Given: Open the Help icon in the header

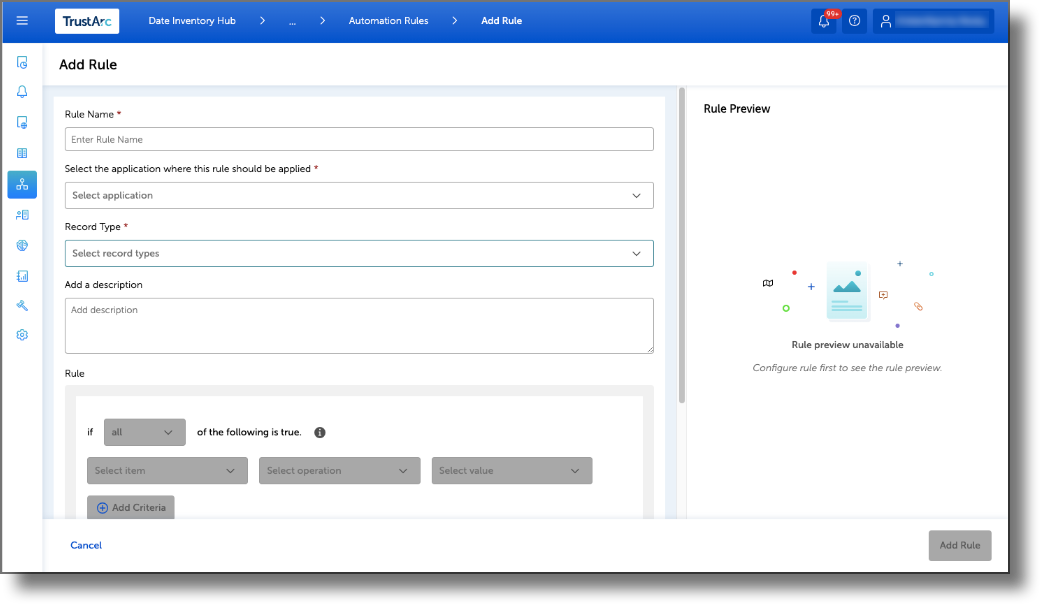Looking at the screenshot, I should (854, 20).
